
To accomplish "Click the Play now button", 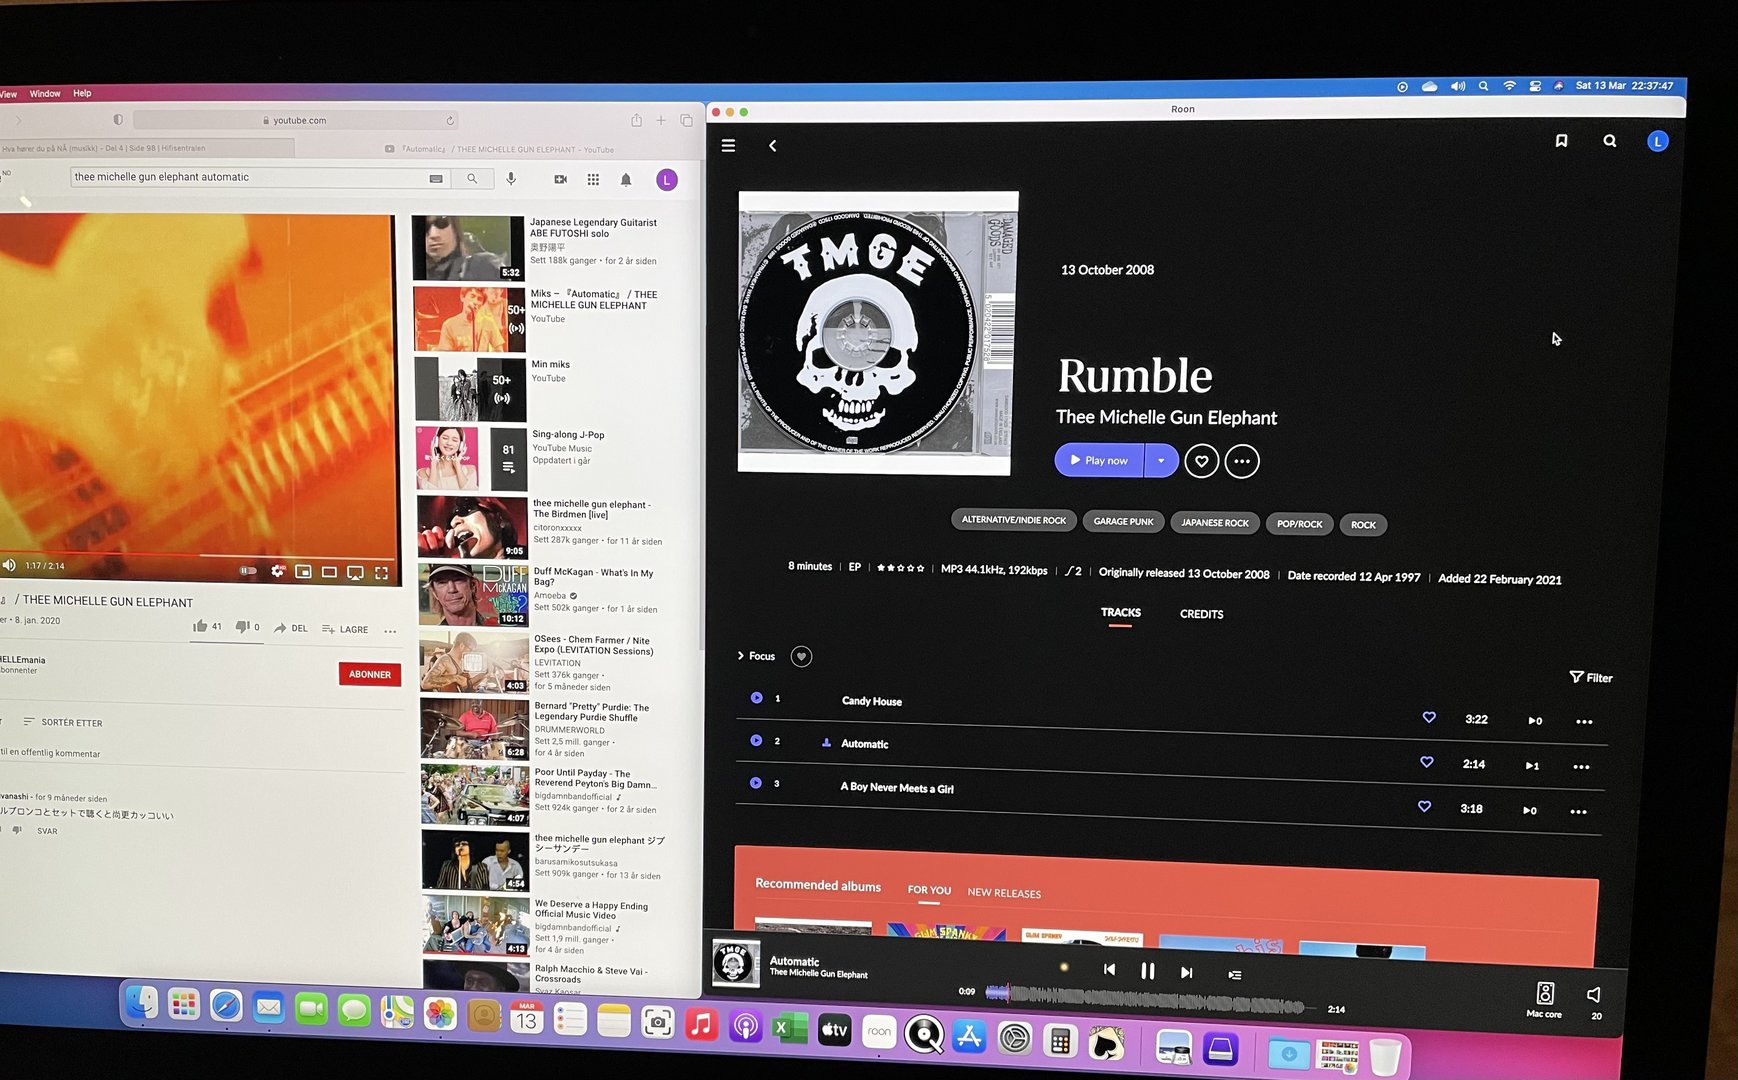I will click(1099, 460).
